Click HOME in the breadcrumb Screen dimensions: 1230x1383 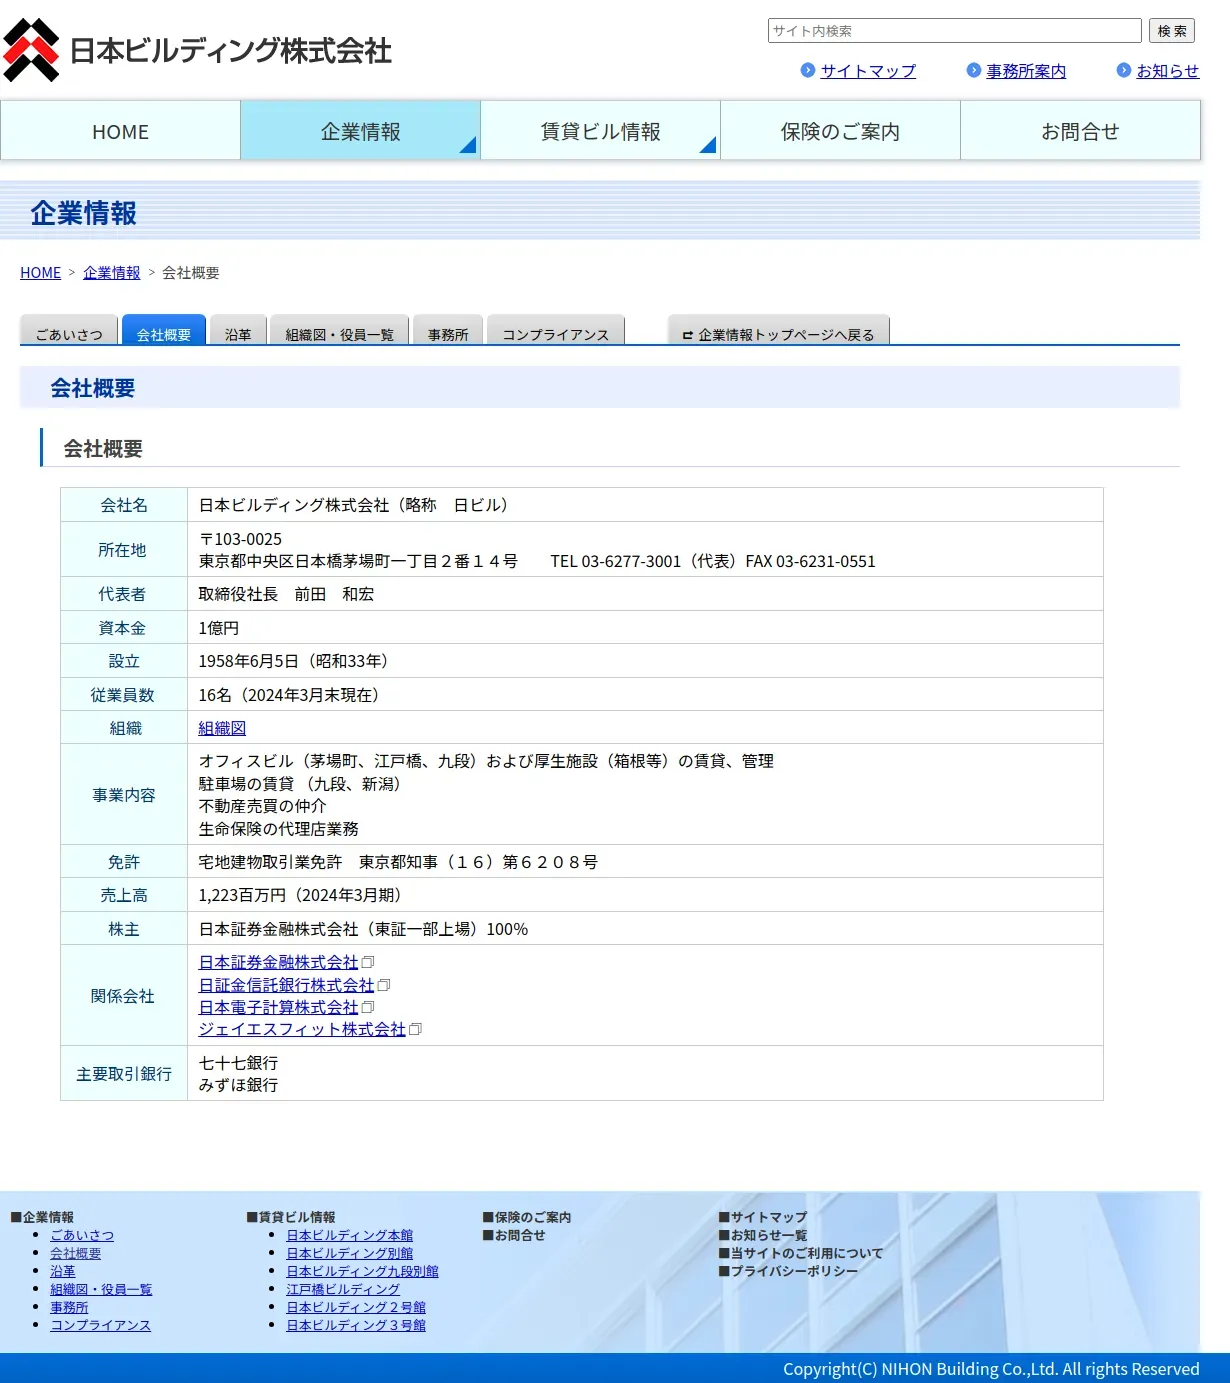pyautogui.click(x=40, y=273)
